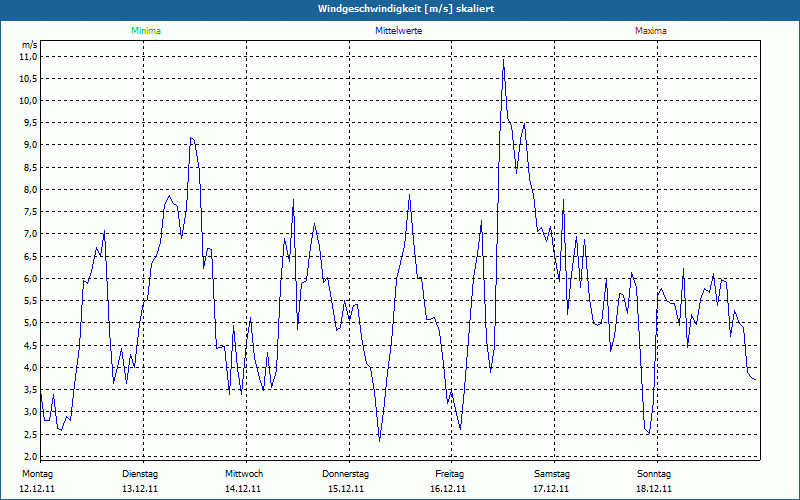Click the date 16.12.11
The height and width of the screenshot is (500, 800).
(x=448, y=489)
